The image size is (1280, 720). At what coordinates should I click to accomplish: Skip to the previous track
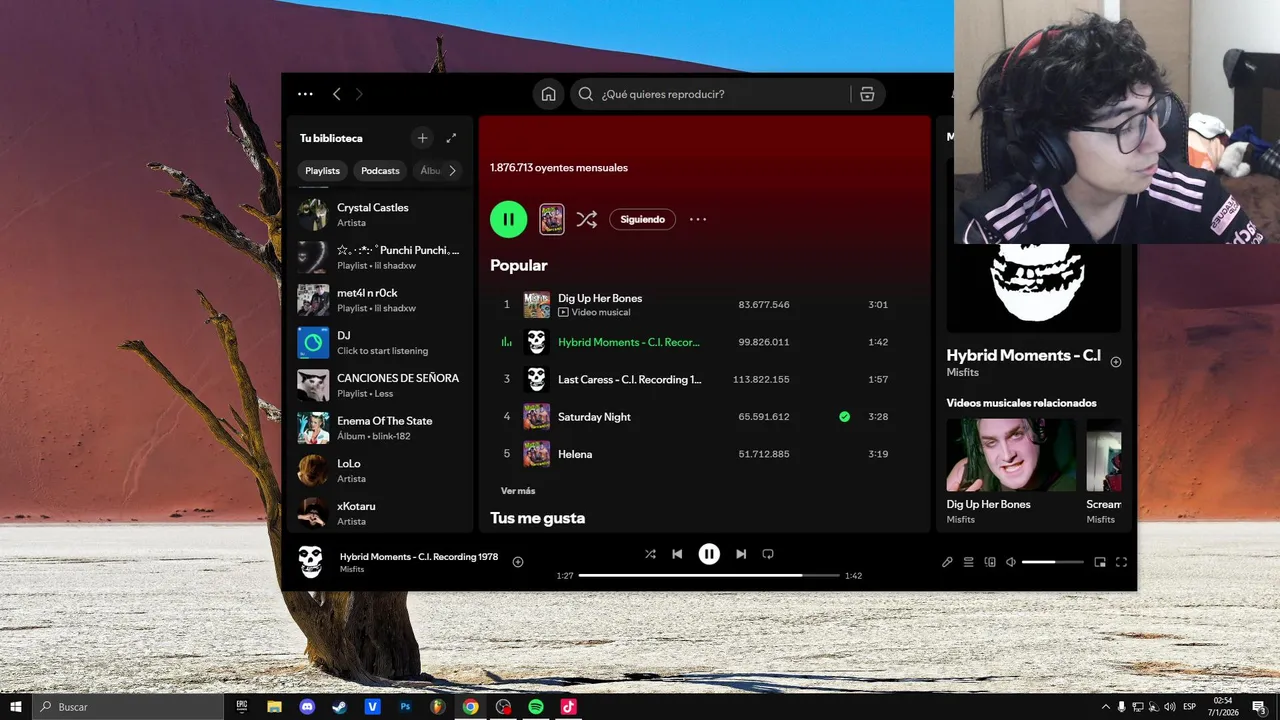(x=677, y=554)
